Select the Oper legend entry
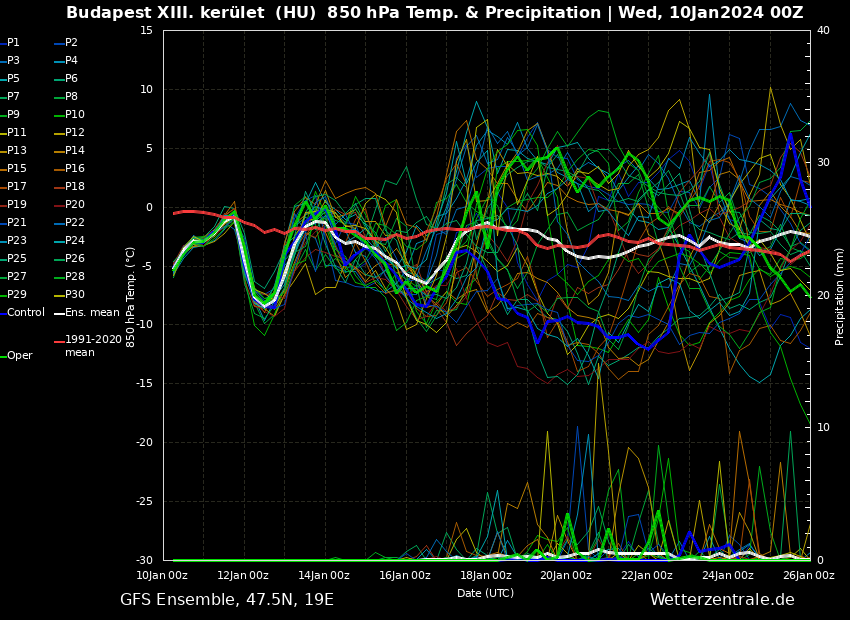The image size is (850, 620). point(20,356)
